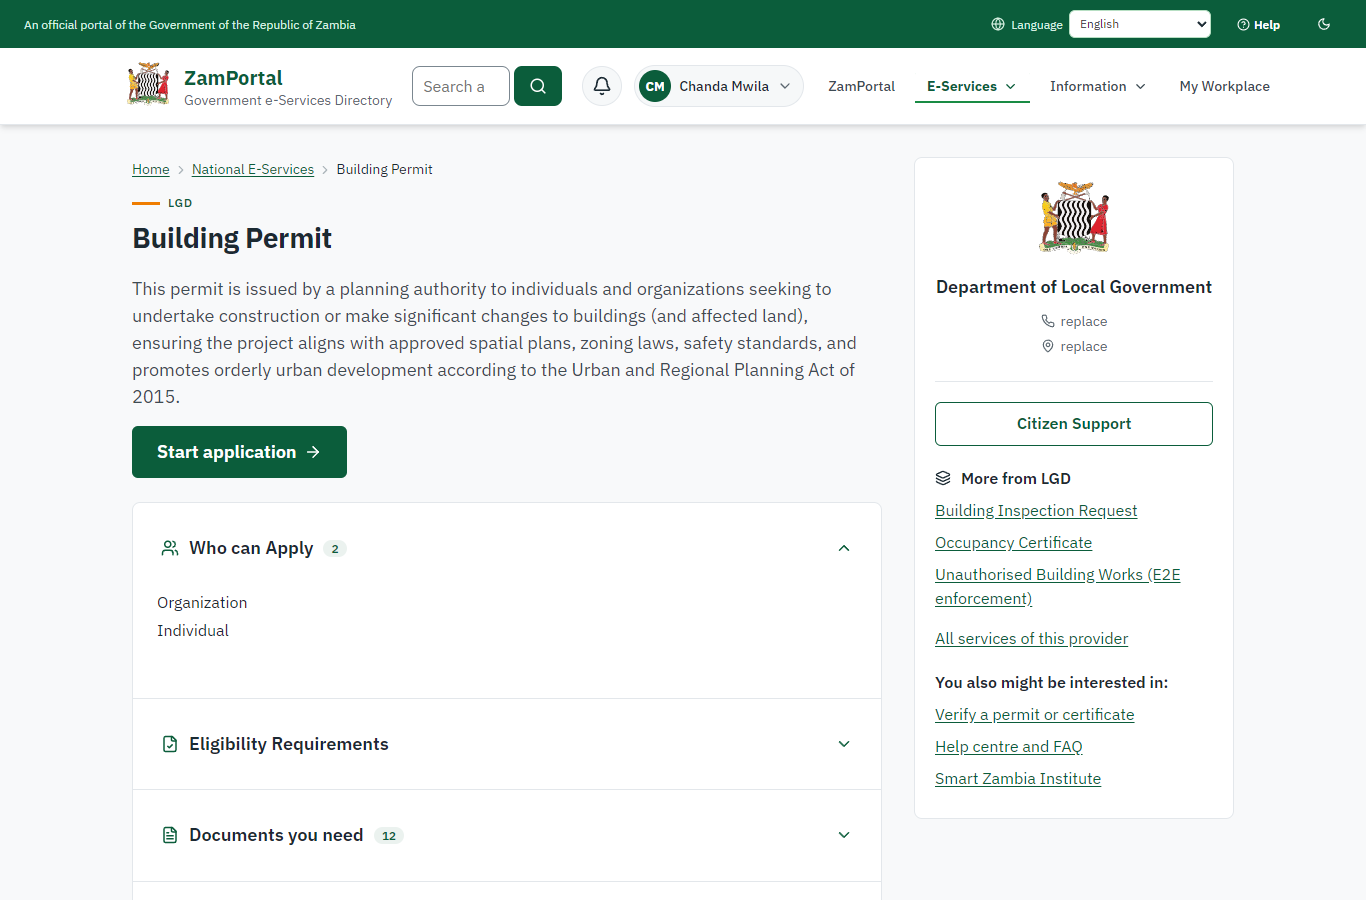Open Help centre and FAQ link
The width and height of the screenshot is (1366, 900).
click(x=1009, y=746)
